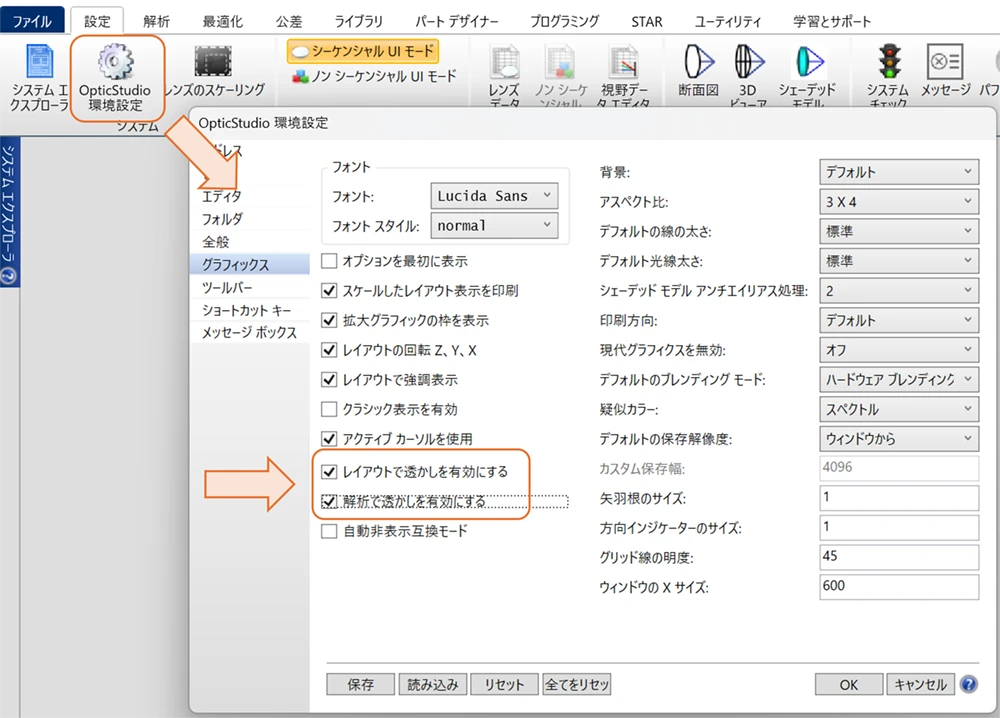
Task: Open the 背景 dropdown
Action: click(899, 172)
